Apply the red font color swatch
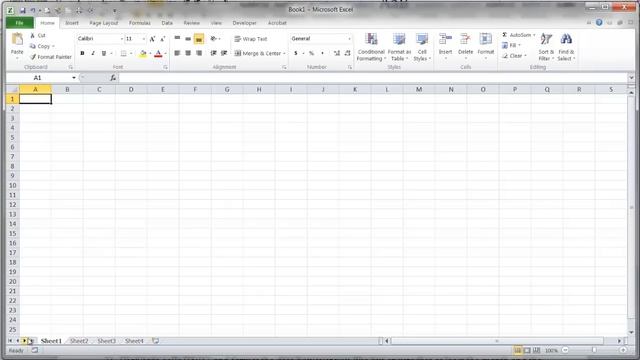 click(158, 53)
